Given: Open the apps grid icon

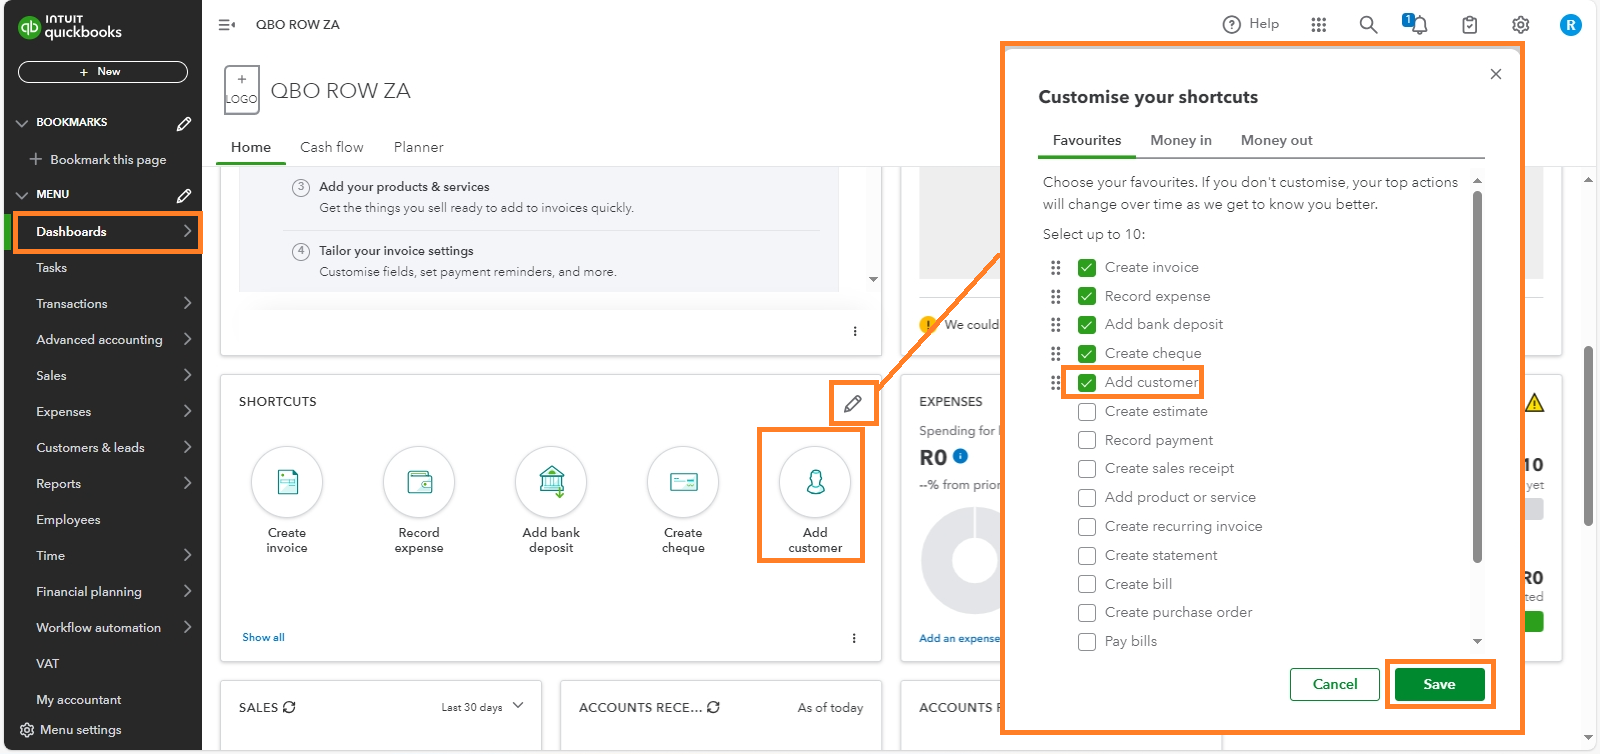Looking at the screenshot, I should [x=1319, y=25].
